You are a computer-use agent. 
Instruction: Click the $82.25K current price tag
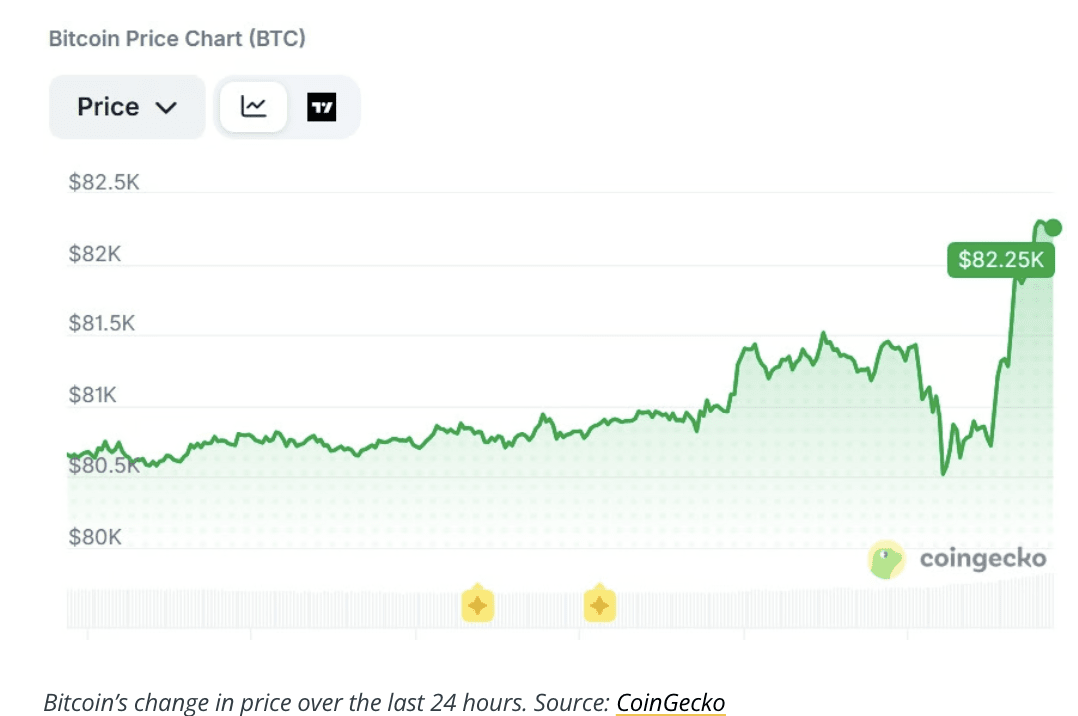(x=1000, y=260)
